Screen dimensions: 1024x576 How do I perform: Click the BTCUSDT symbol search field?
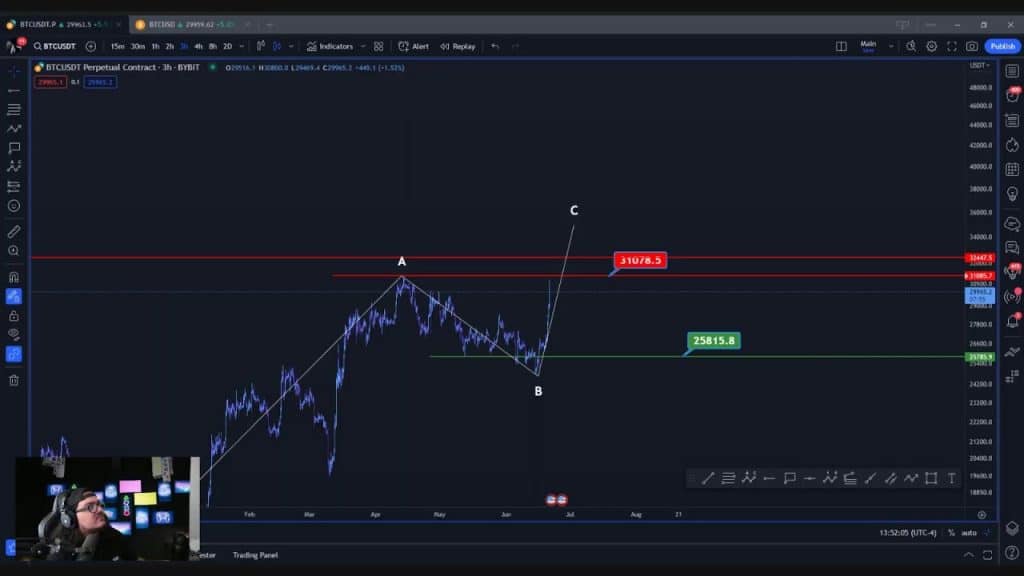click(x=55, y=46)
